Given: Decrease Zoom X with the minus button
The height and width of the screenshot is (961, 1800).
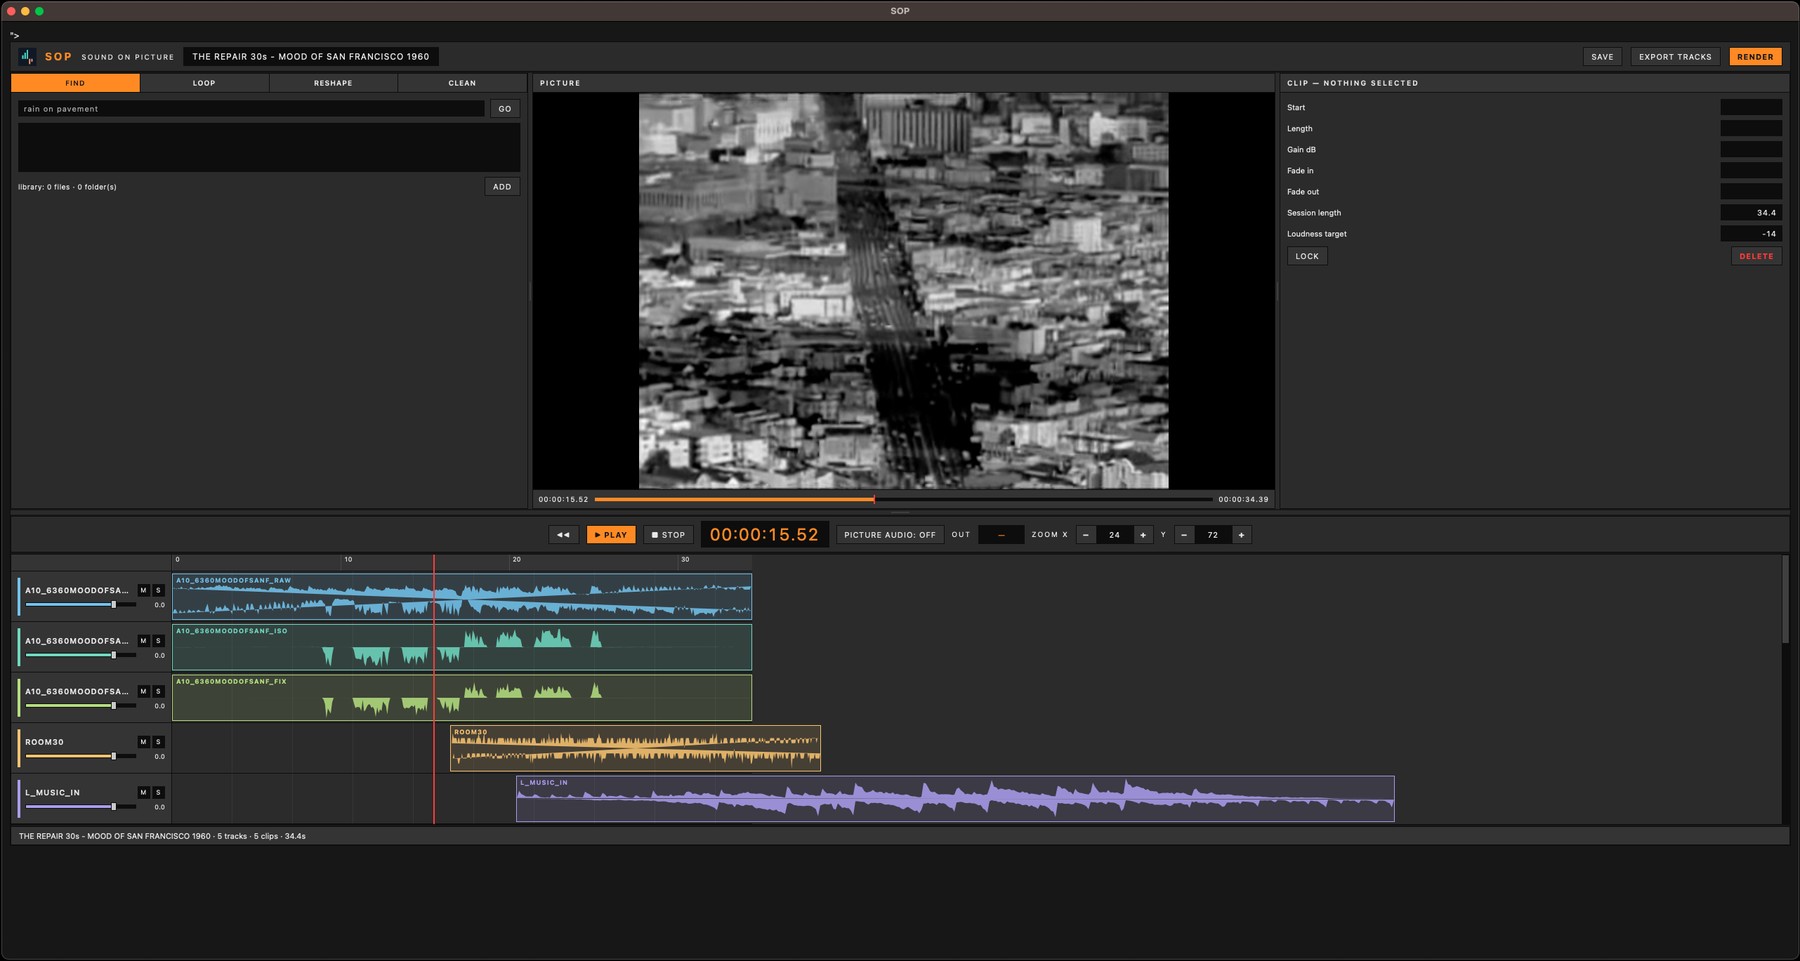Looking at the screenshot, I should 1086,535.
